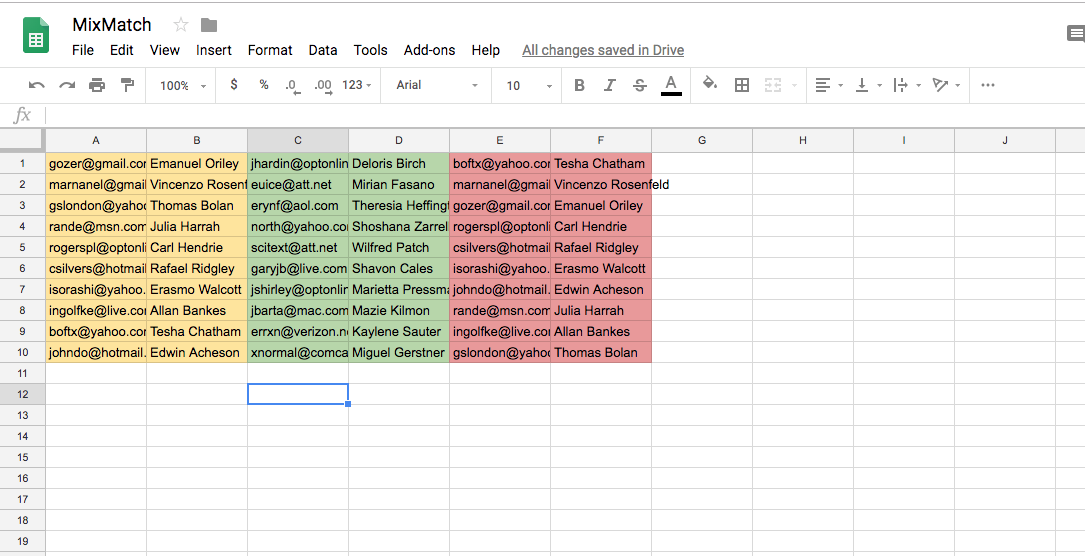Open the fill color bucket tool
Viewport: 1085px width, 556px height.
coord(710,85)
